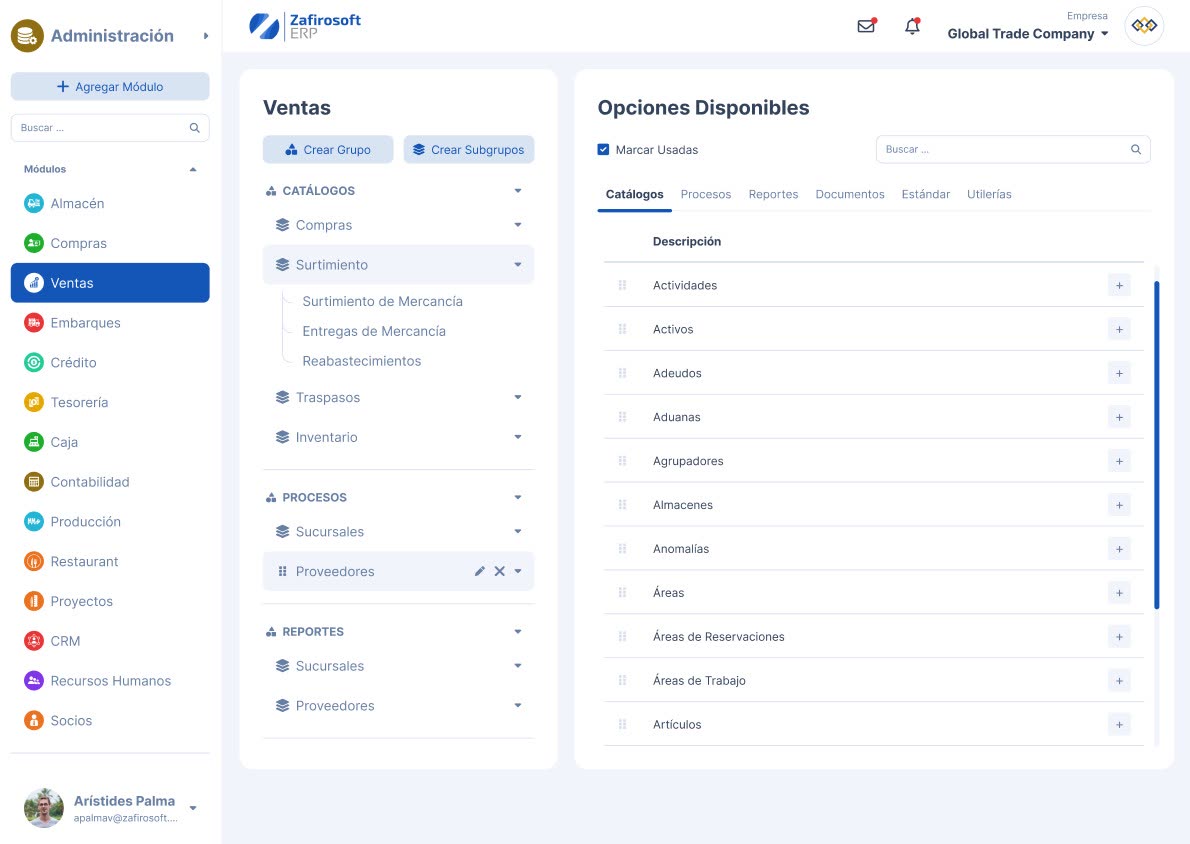Image resolution: width=1190 pixels, height=844 pixels.
Task: Click the Recursos Humanos module icon
Action: pos(33,680)
